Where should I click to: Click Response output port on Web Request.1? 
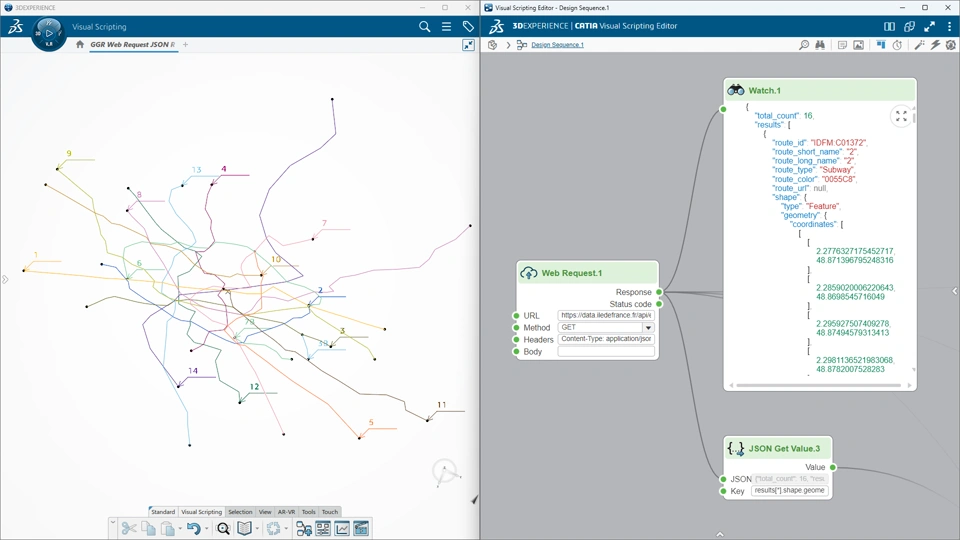(x=659, y=292)
